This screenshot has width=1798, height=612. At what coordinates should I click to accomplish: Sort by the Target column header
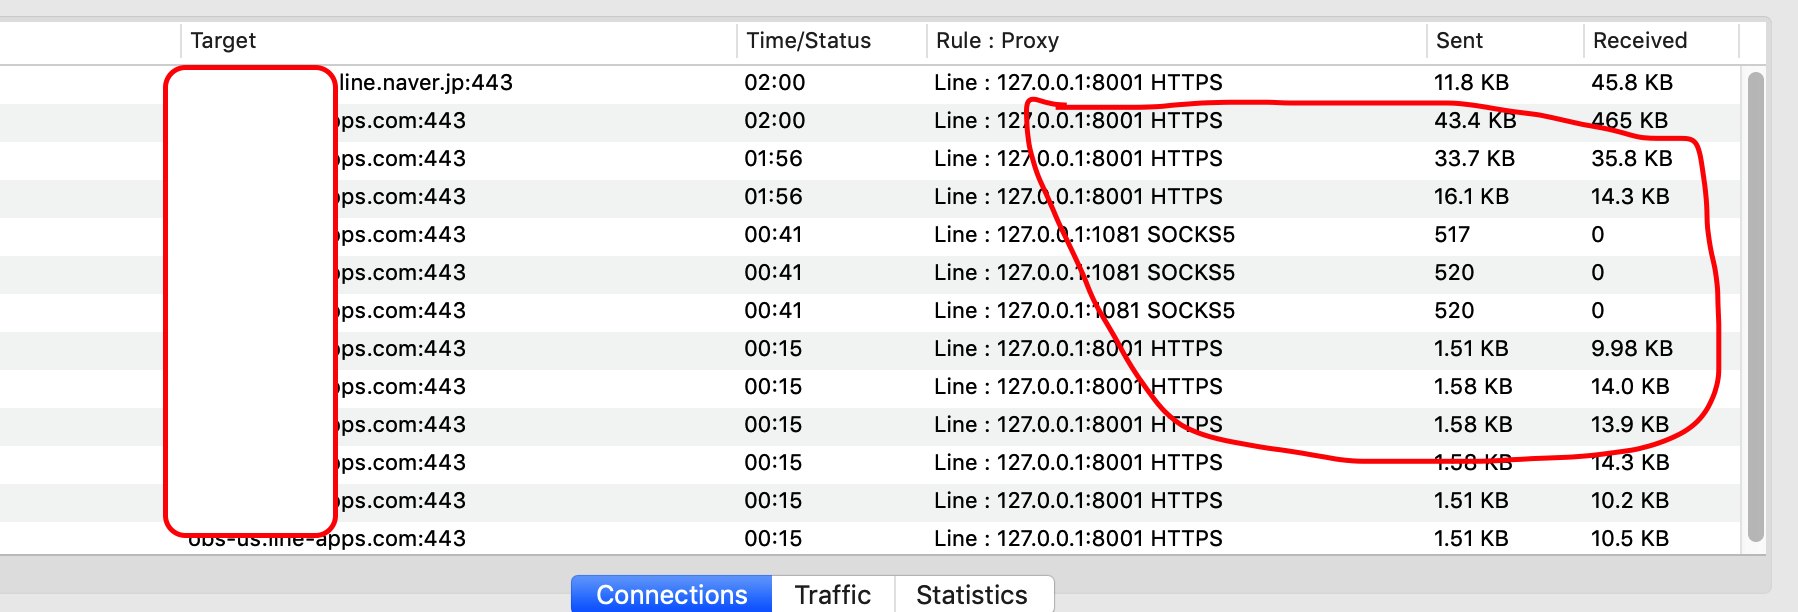(223, 41)
